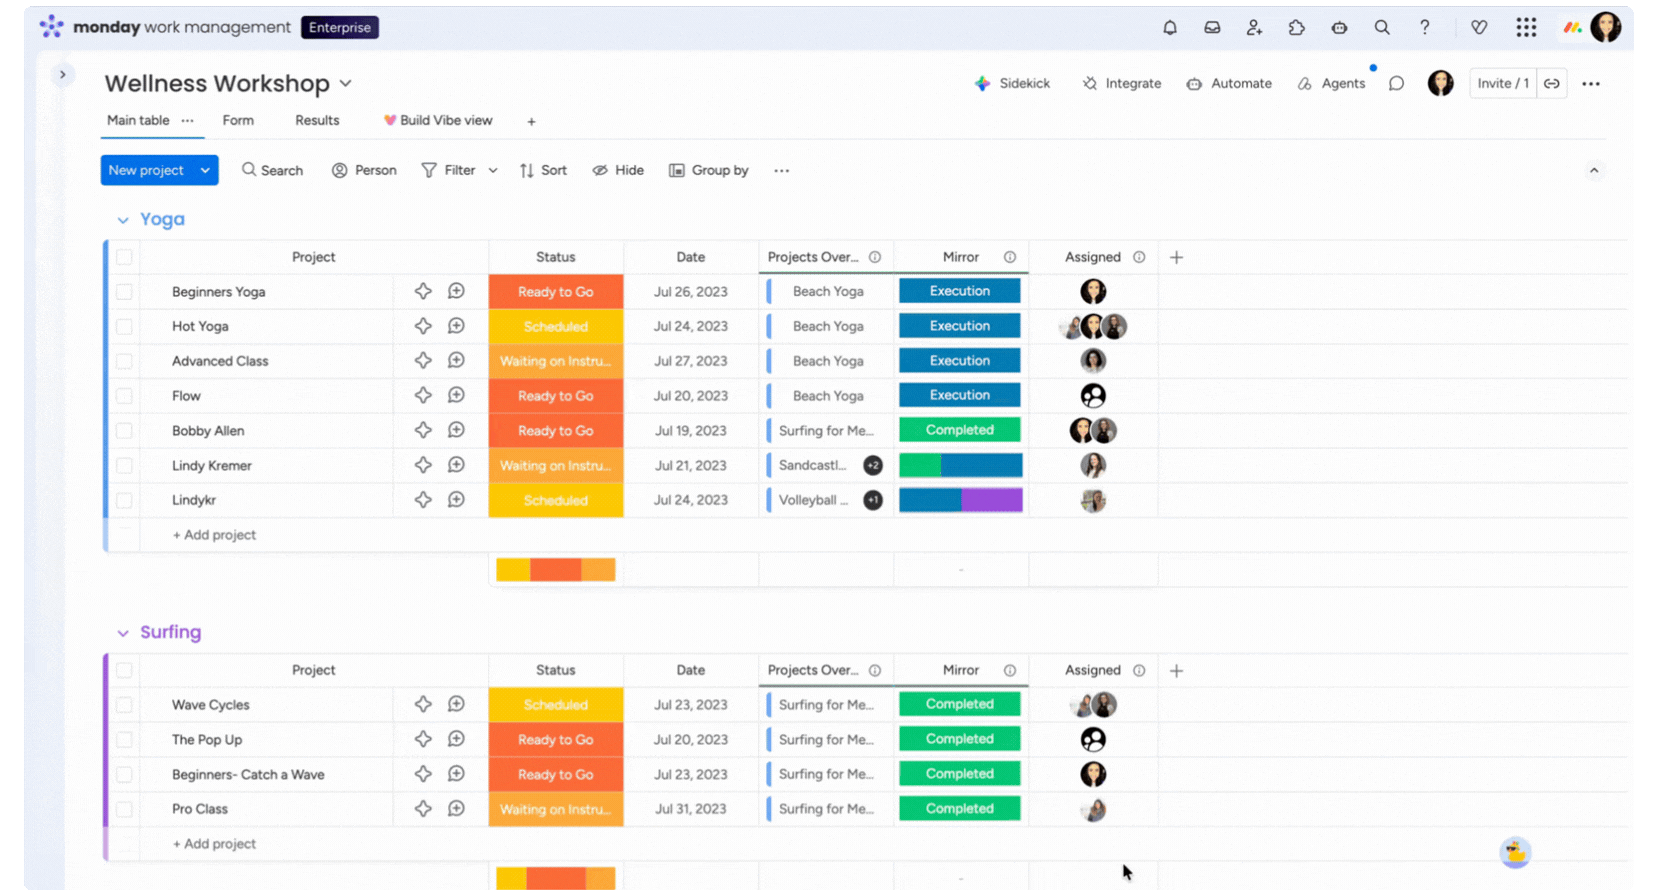
Task: Collapse the Surfing group chevron
Action: (x=123, y=633)
